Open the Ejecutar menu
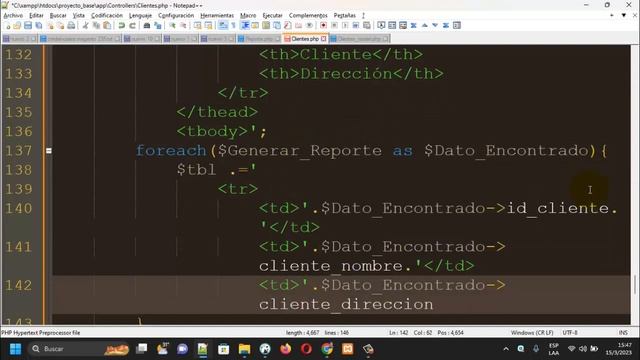Image resolution: width=640 pixels, height=360 pixels. (x=272, y=15)
